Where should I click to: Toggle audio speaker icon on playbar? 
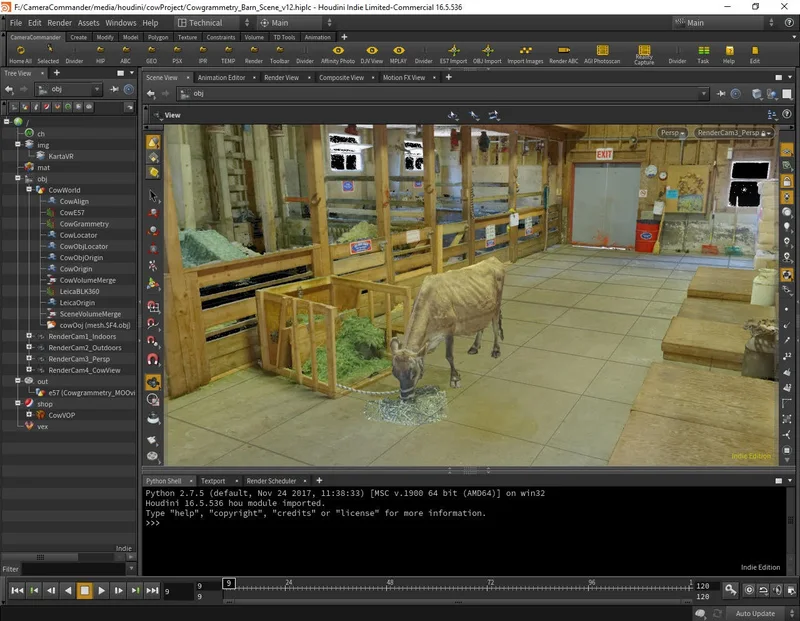coord(777,590)
